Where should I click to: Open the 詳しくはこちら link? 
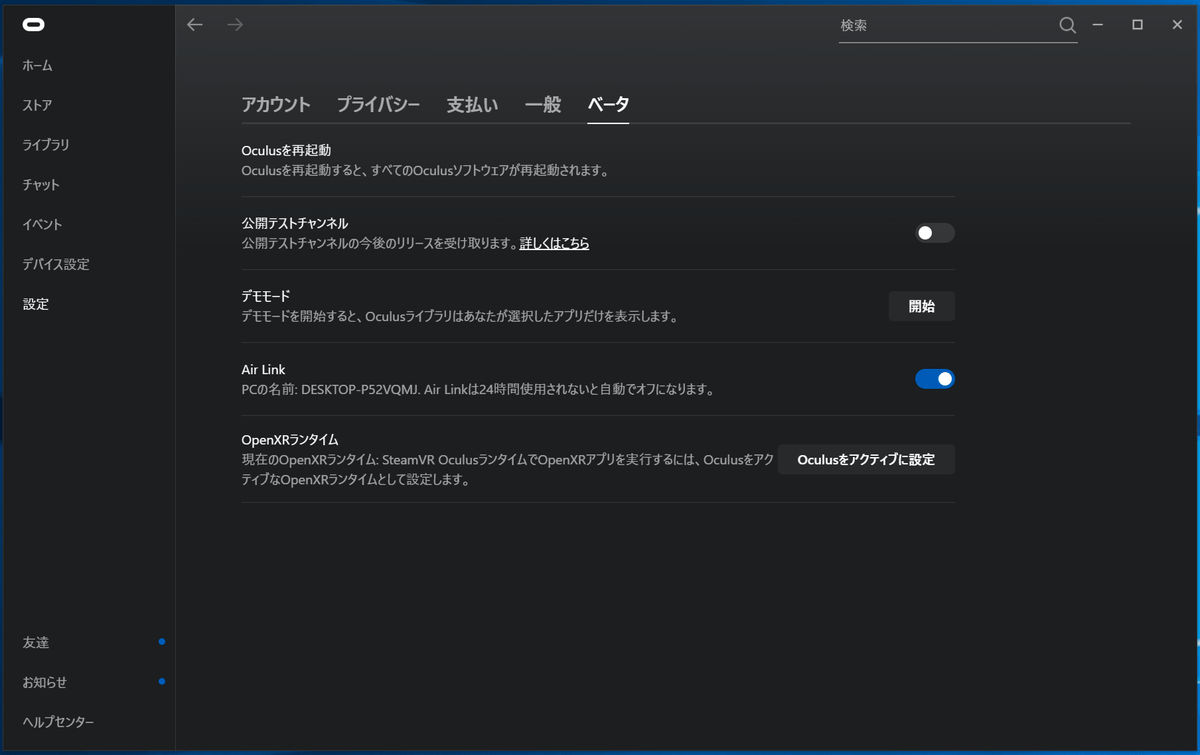pos(554,243)
